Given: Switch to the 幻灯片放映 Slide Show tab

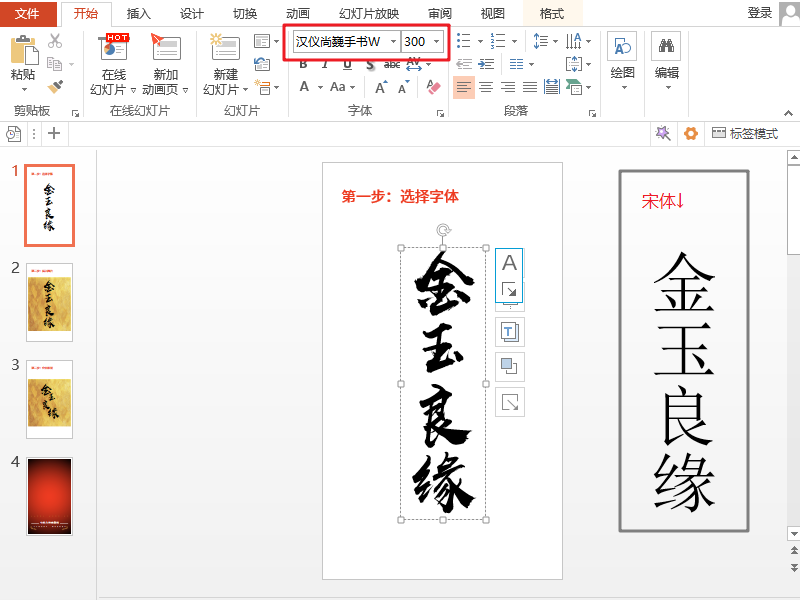Looking at the screenshot, I should click(x=369, y=14).
